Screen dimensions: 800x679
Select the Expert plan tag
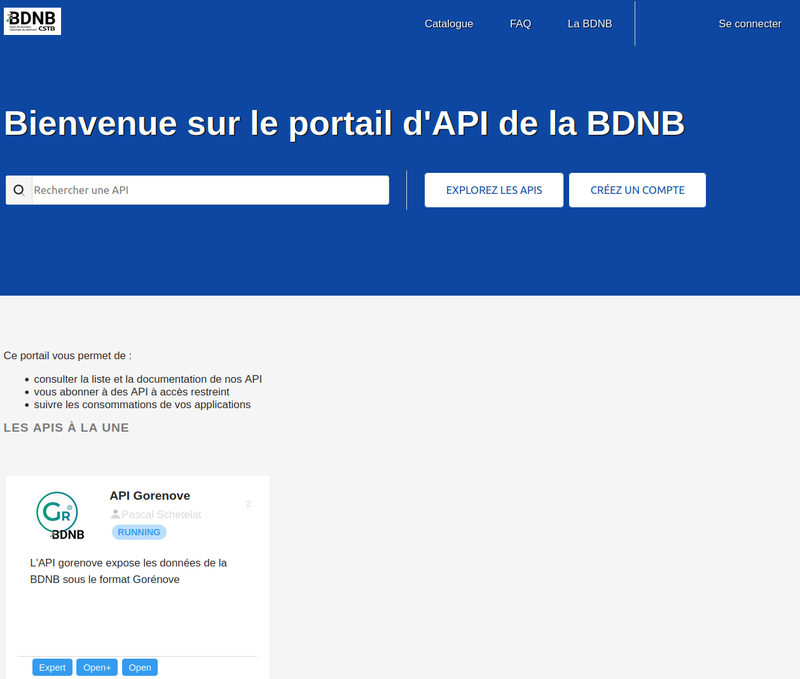click(52, 667)
